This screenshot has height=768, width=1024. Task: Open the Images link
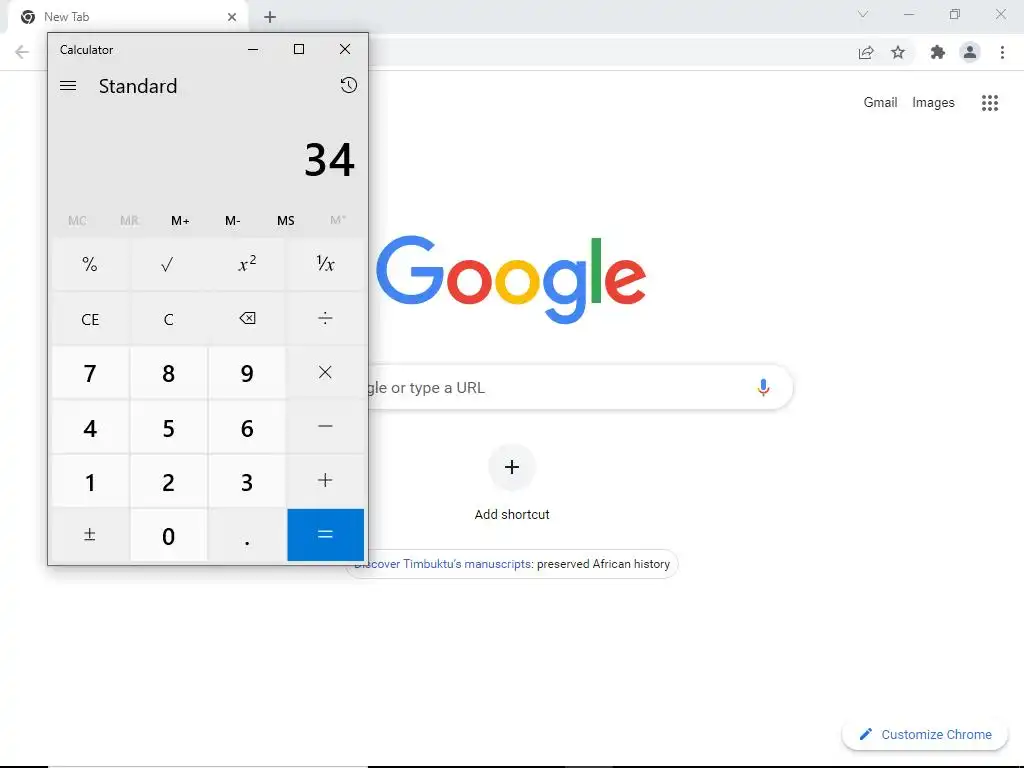[x=933, y=103]
